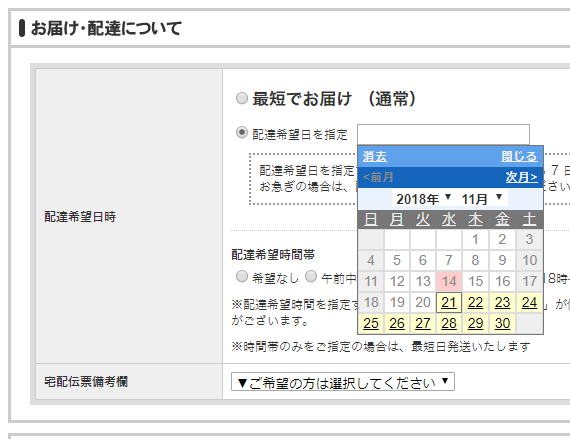Open the 11月 month dropdown
570x439 pixels.
tap(482, 199)
